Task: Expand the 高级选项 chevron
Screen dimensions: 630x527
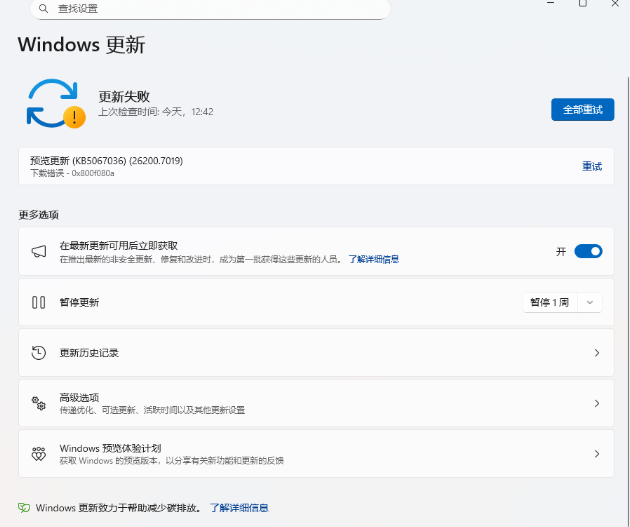Action: pyautogui.click(x=597, y=403)
